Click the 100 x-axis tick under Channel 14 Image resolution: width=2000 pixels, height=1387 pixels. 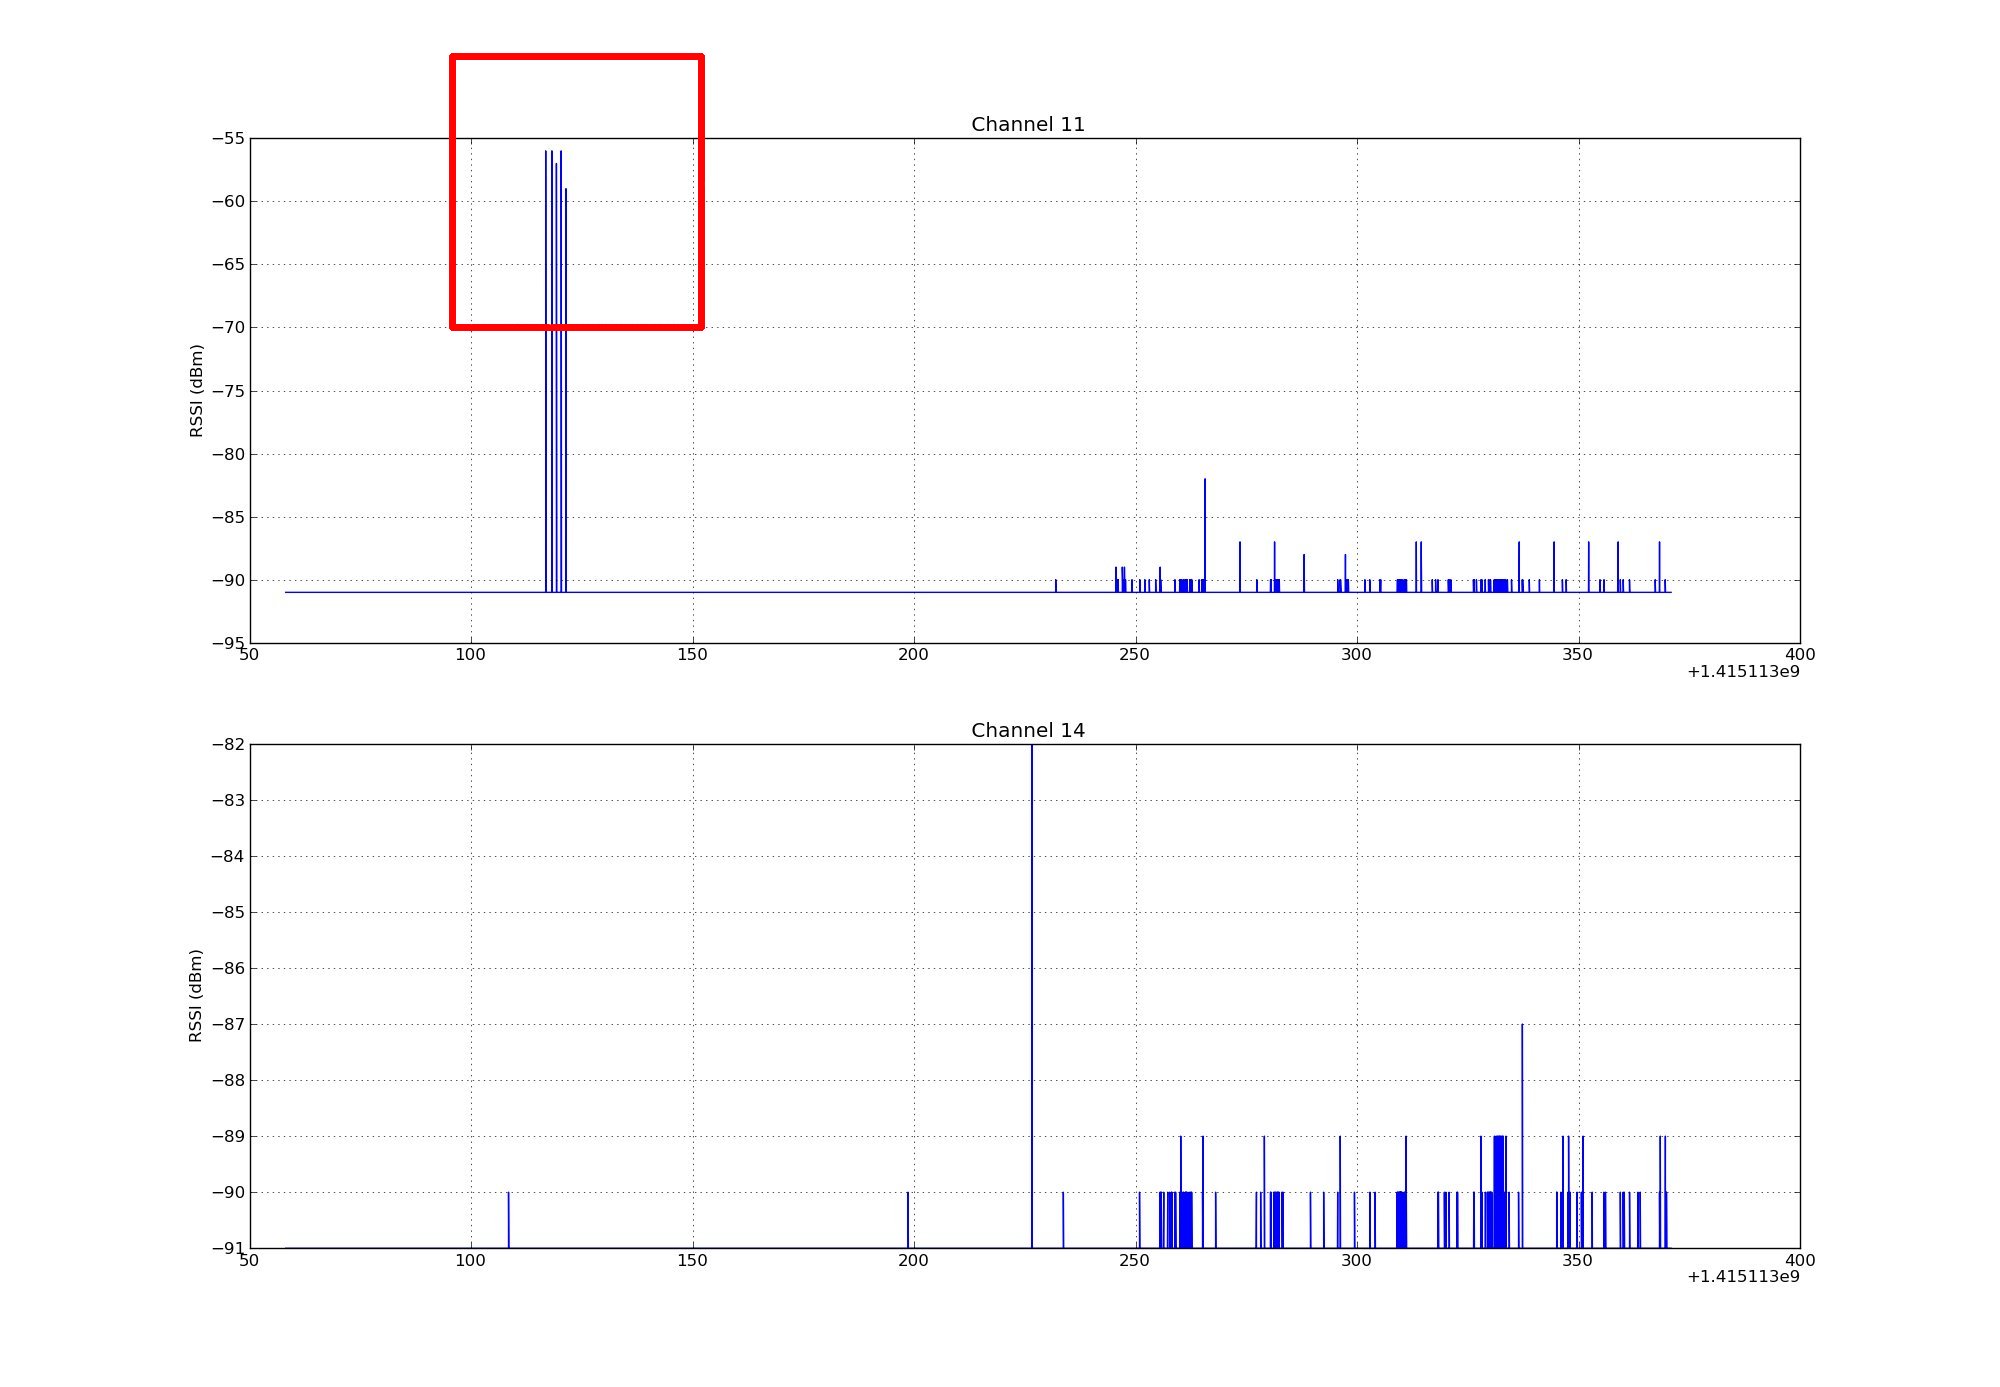471,1261
